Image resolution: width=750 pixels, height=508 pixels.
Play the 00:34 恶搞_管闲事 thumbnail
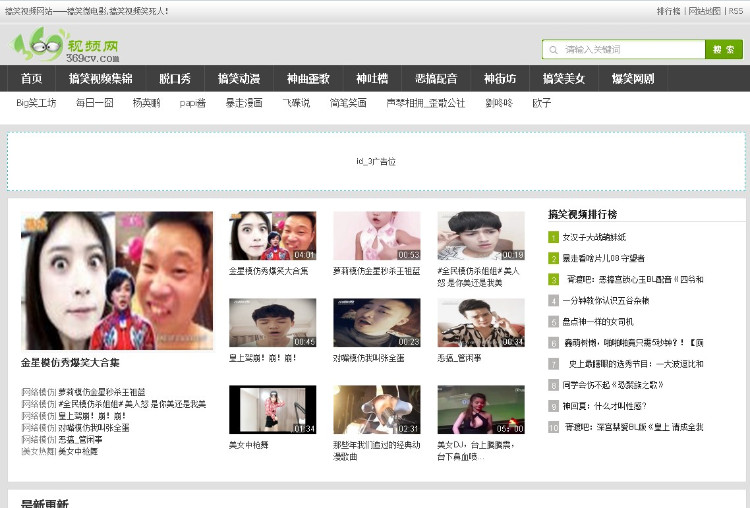pyautogui.click(x=481, y=323)
